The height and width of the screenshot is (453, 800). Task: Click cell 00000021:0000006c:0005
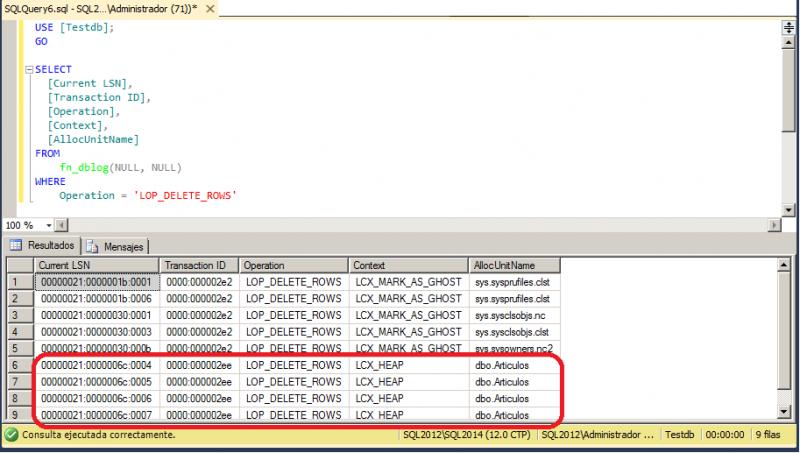pos(97,382)
